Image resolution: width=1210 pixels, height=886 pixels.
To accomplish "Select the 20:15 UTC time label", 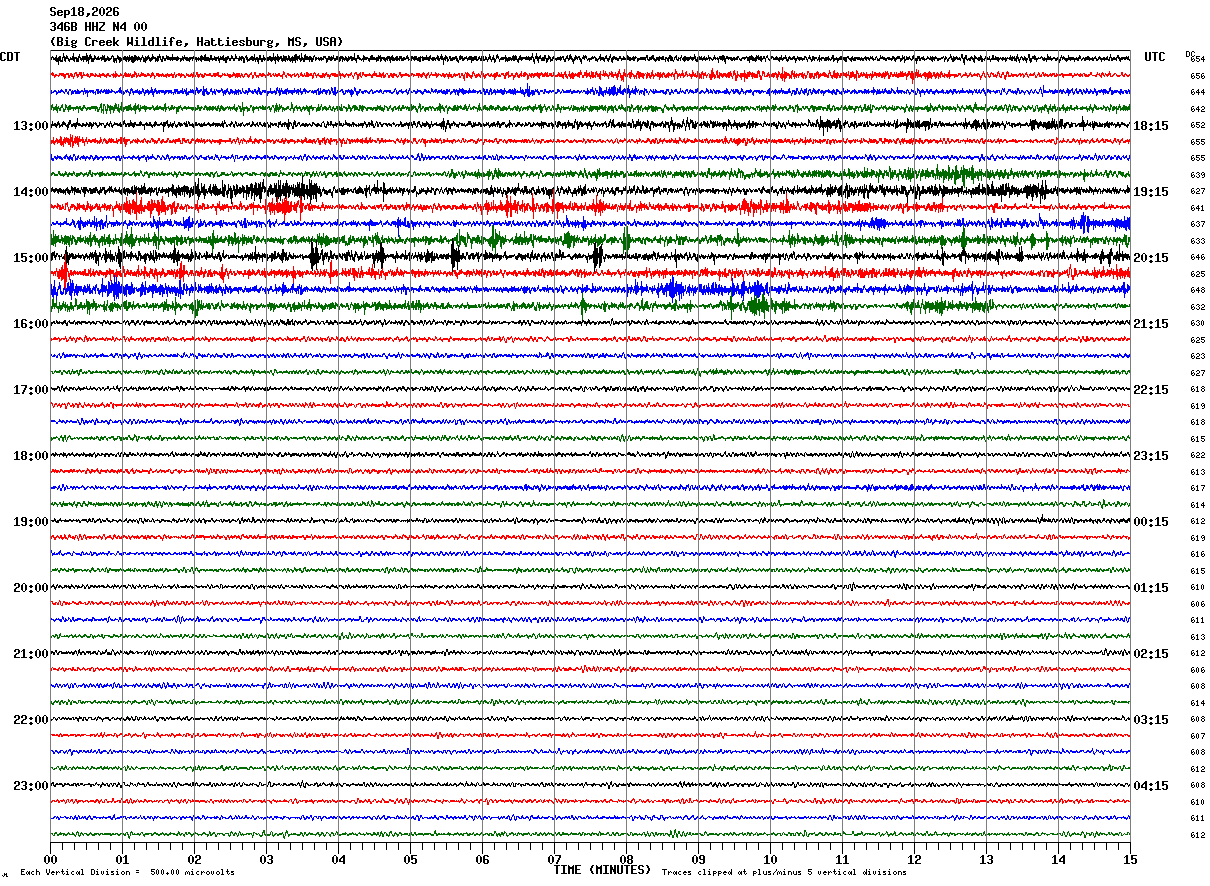I will pos(1151,257).
